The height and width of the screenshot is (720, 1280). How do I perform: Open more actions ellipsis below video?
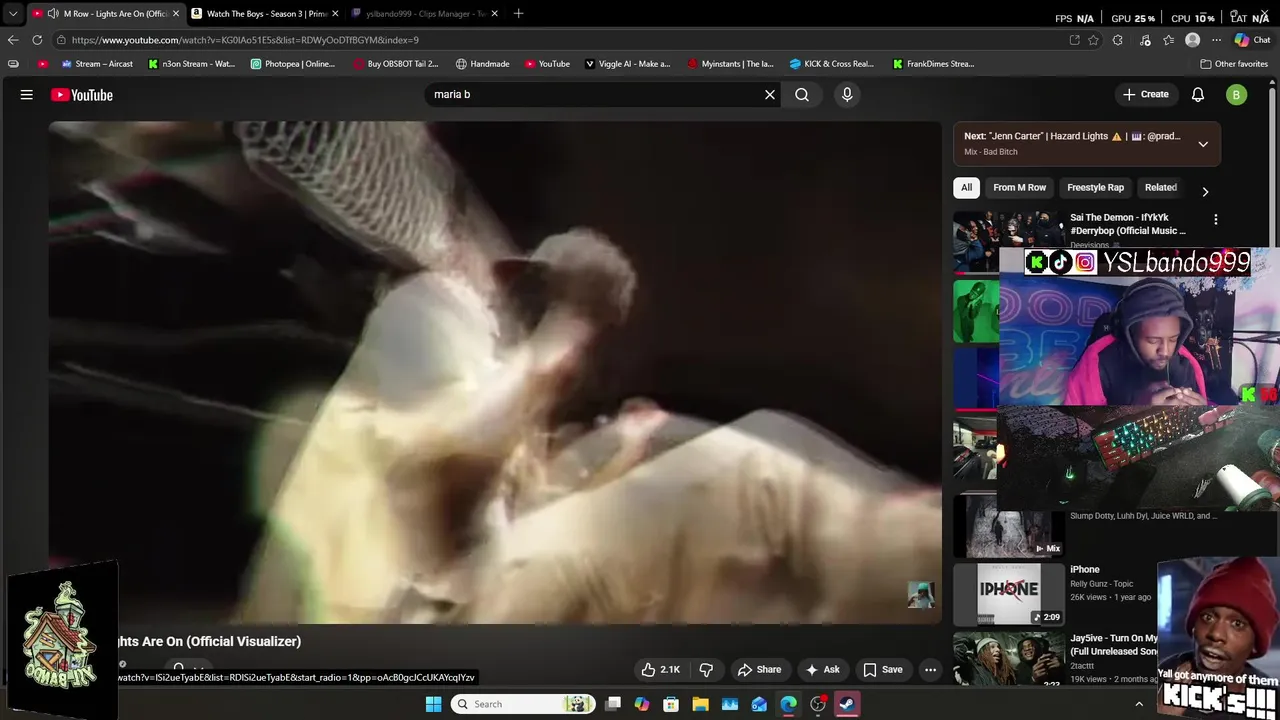click(x=931, y=670)
